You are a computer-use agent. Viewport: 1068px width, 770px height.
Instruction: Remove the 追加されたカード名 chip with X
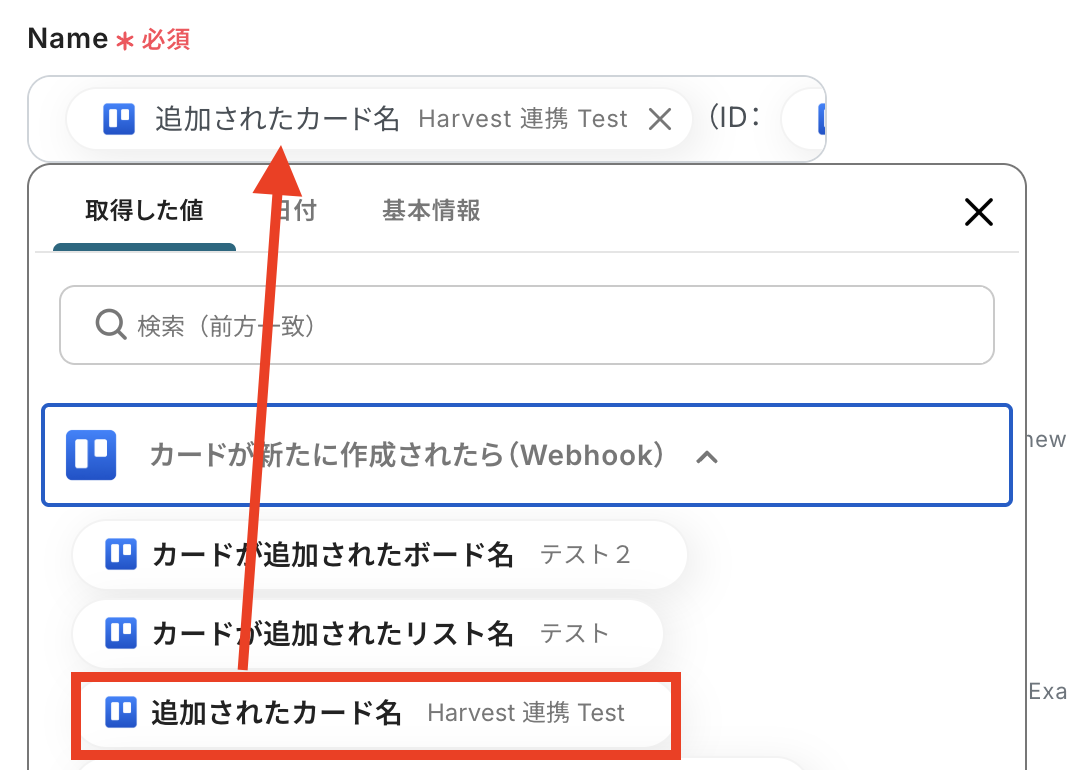(x=659, y=119)
